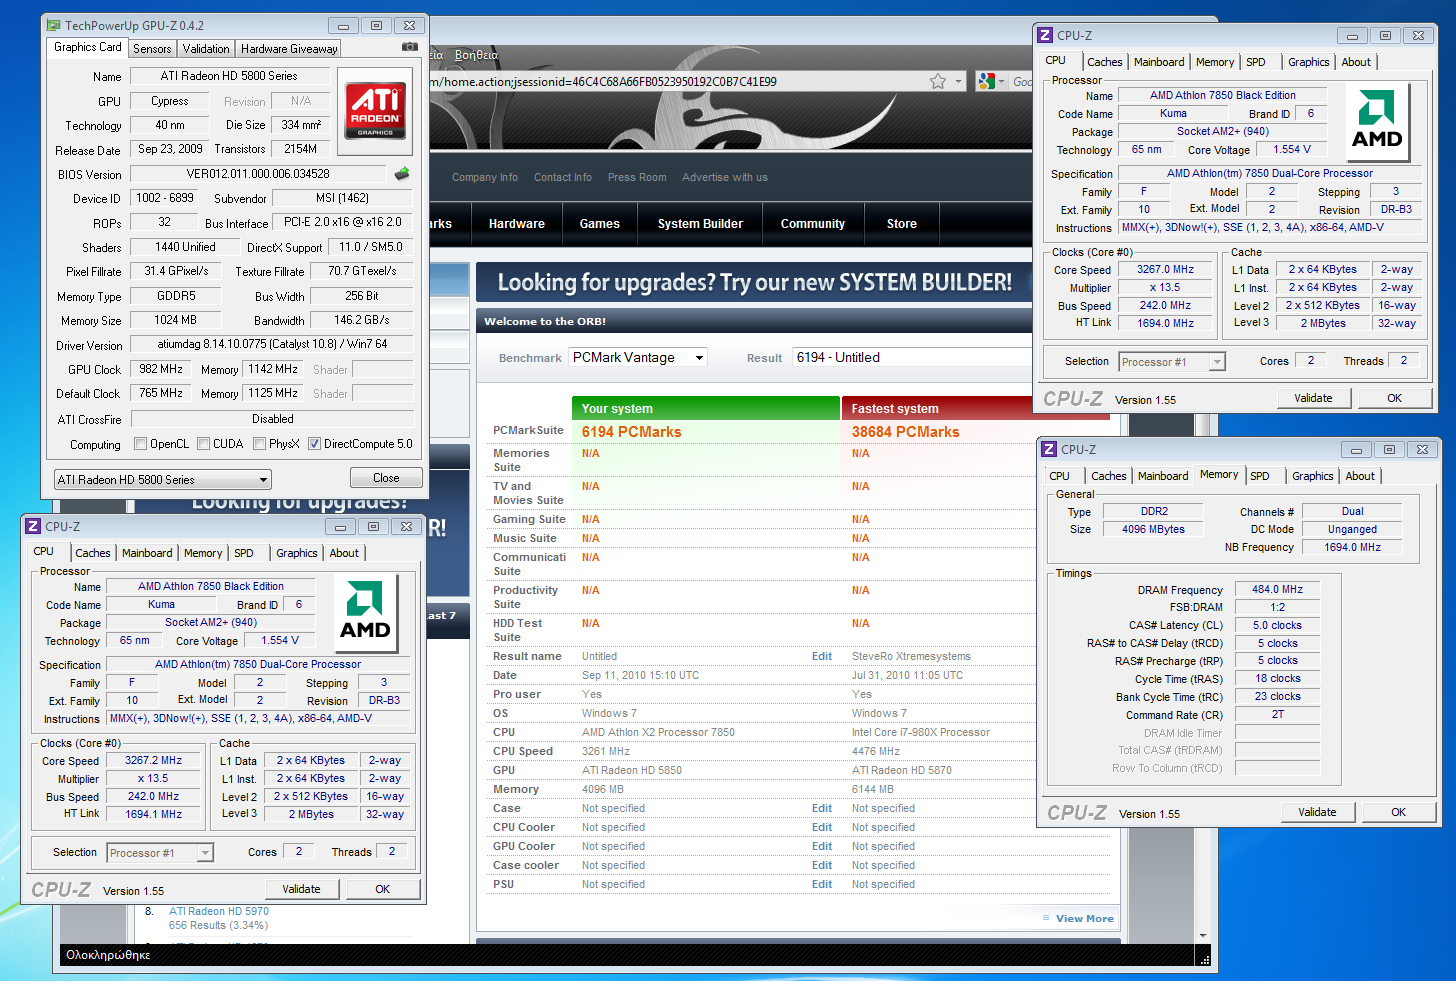Open the SPD tab in the CPU-Z Memory window
The image size is (1456, 981).
pos(1260,476)
